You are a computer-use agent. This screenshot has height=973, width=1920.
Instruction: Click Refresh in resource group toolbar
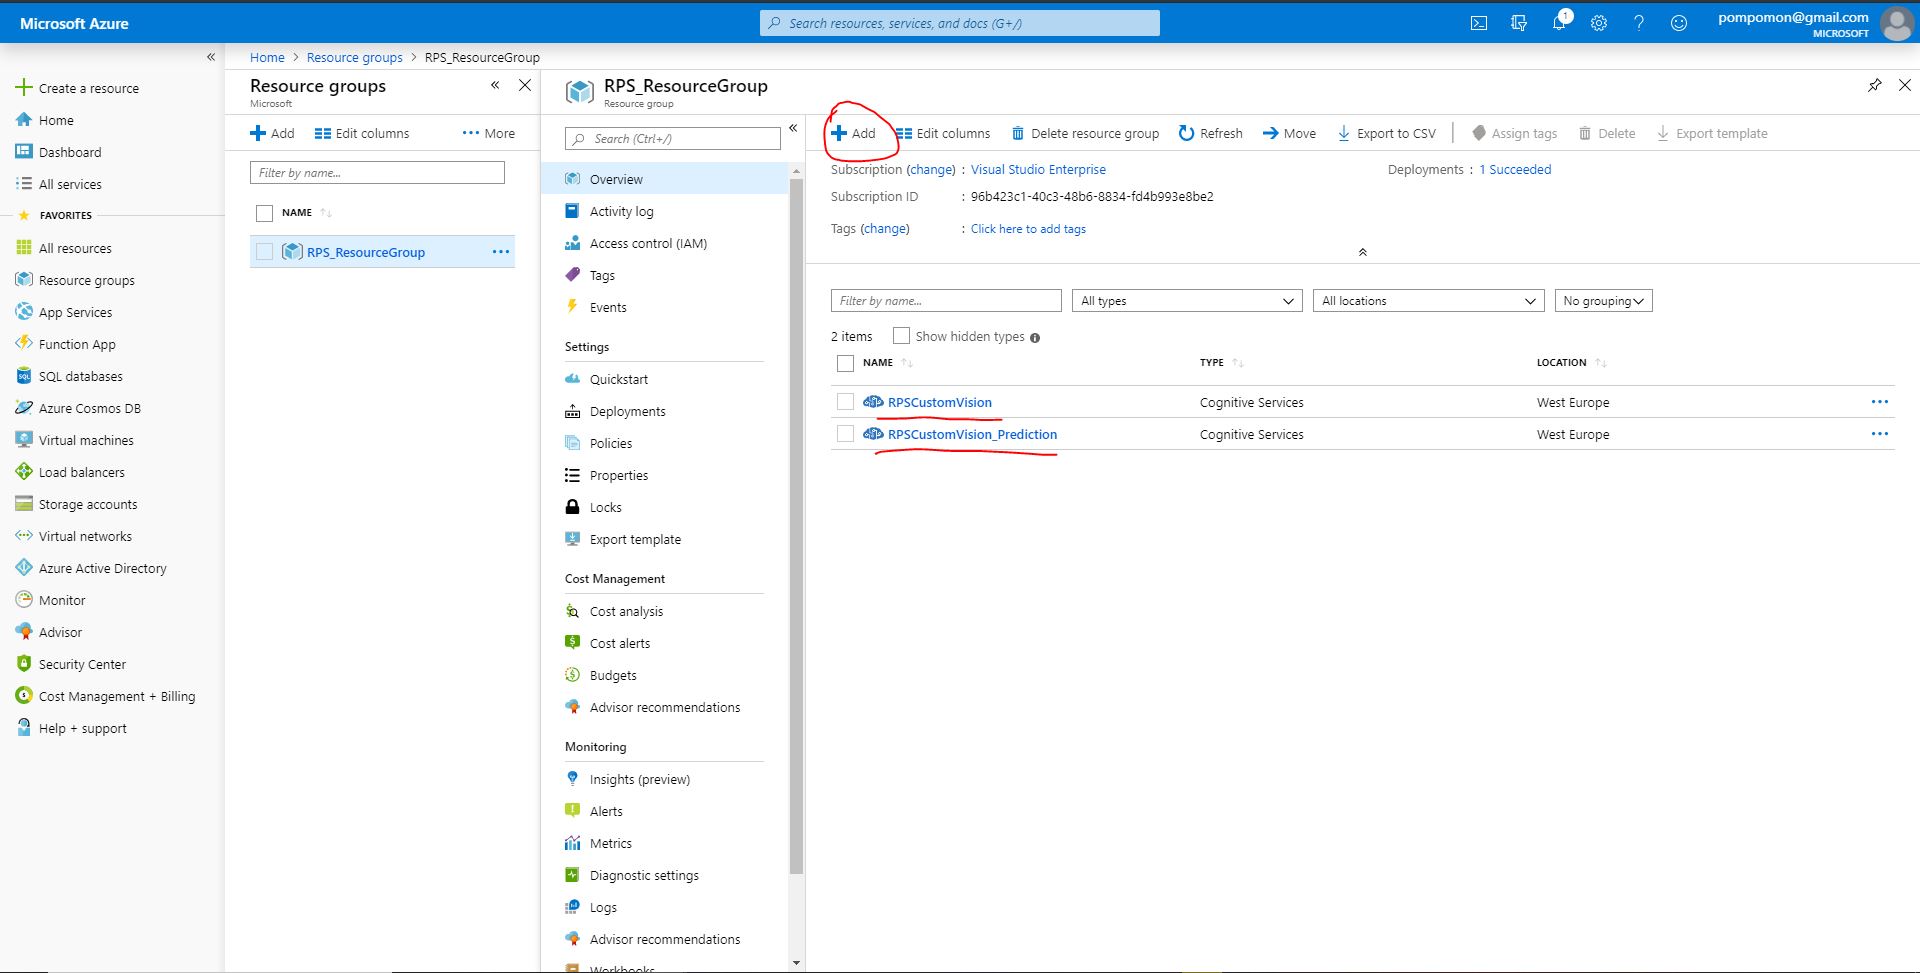click(1210, 133)
